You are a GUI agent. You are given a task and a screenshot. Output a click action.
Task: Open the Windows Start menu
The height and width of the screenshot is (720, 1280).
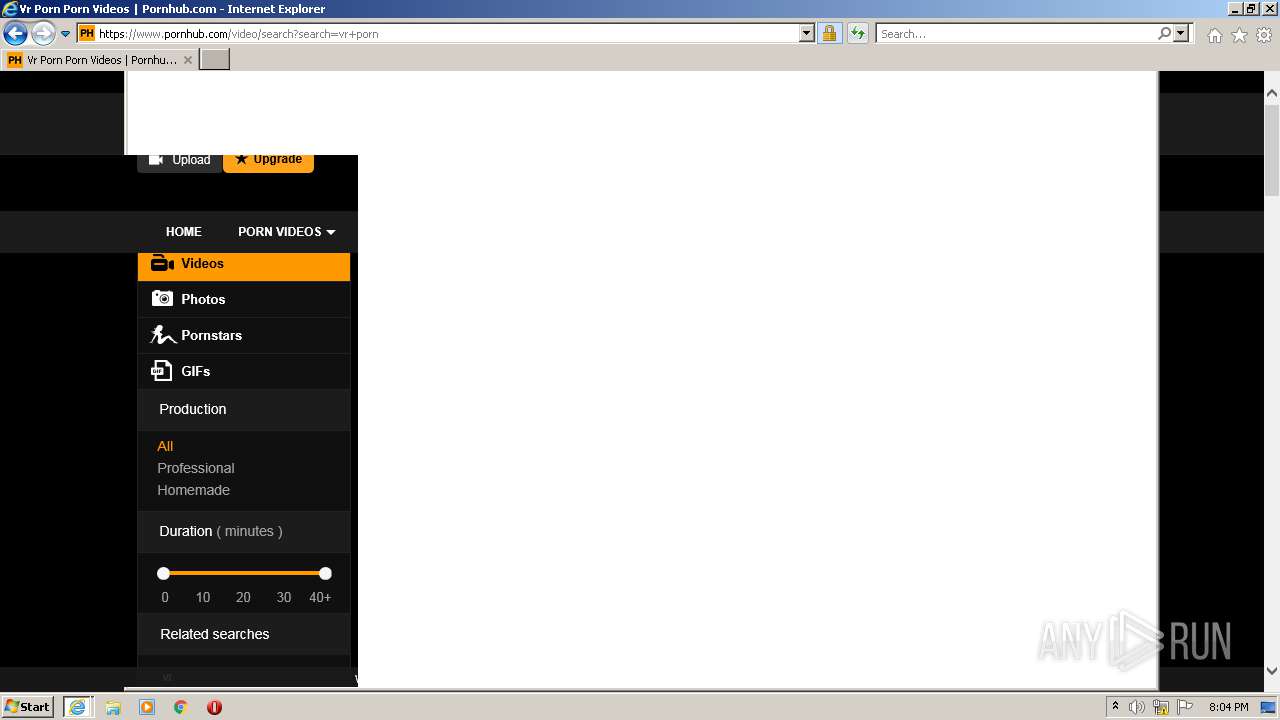[28, 707]
